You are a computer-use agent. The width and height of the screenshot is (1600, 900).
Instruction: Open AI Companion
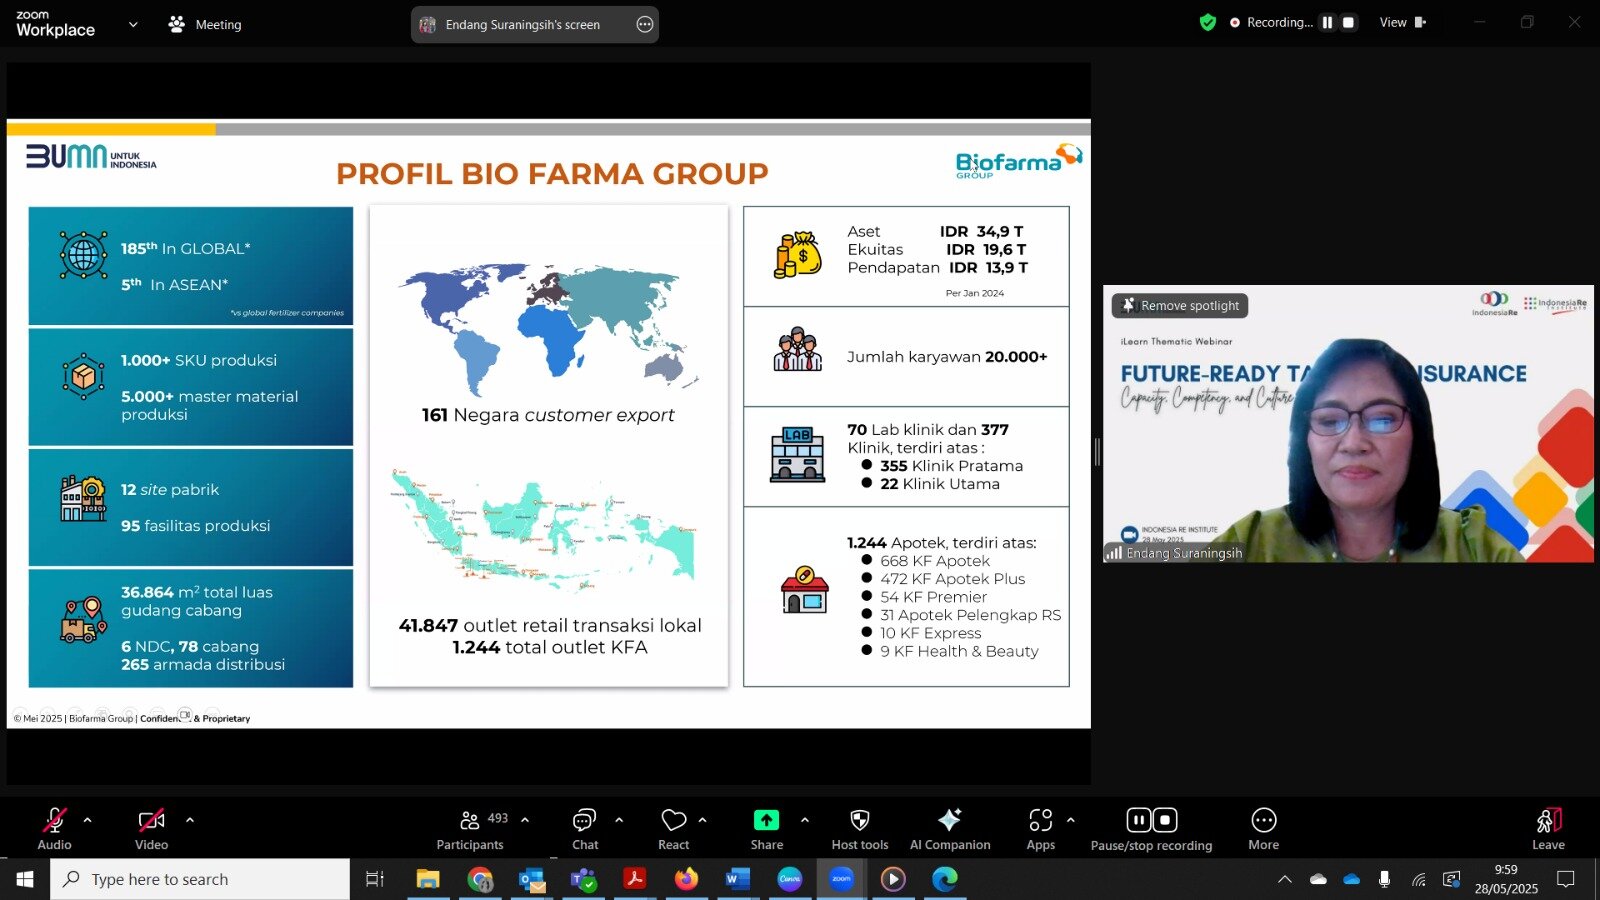pyautogui.click(x=950, y=829)
